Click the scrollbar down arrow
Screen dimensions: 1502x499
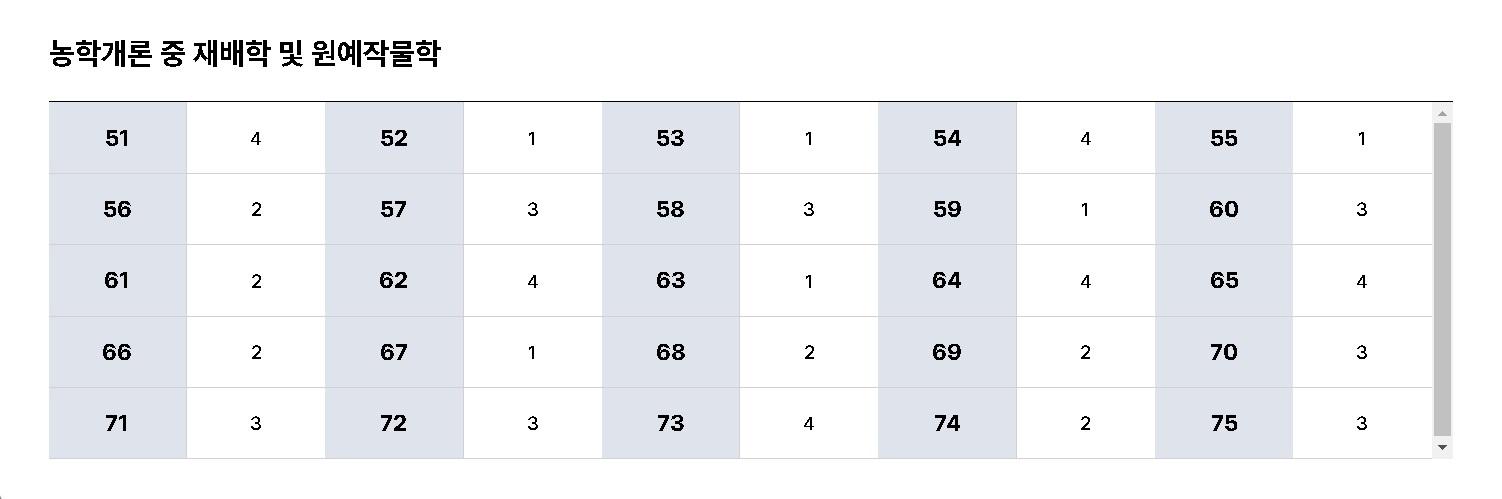pos(1442,448)
